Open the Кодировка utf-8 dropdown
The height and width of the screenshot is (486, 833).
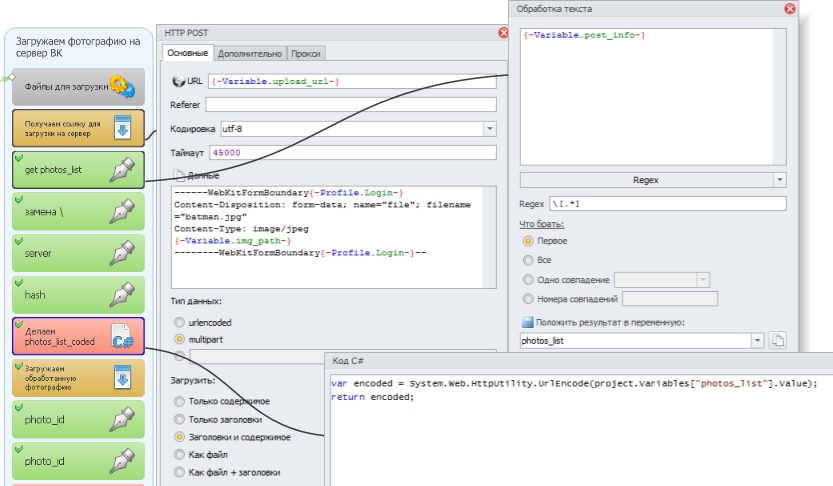coord(489,129)
